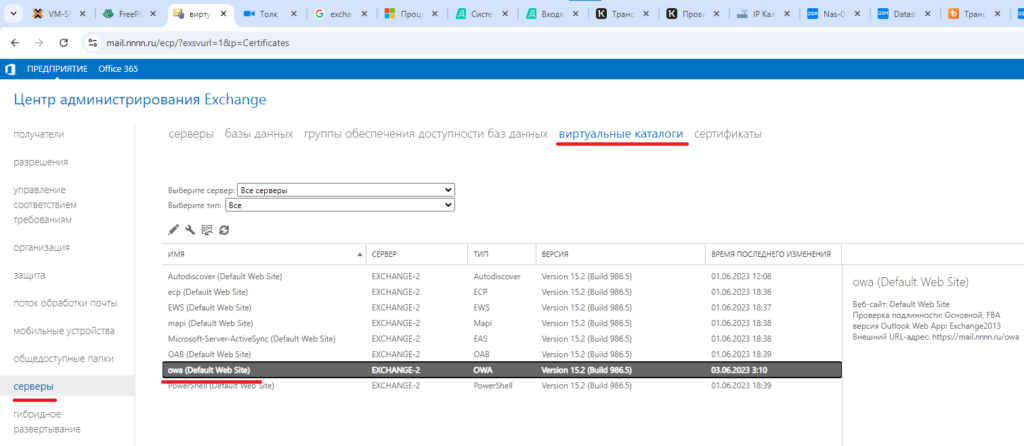Open получатели in the left menu
This screenshot has height=446, width=1024.
click(x=39, y=135)
